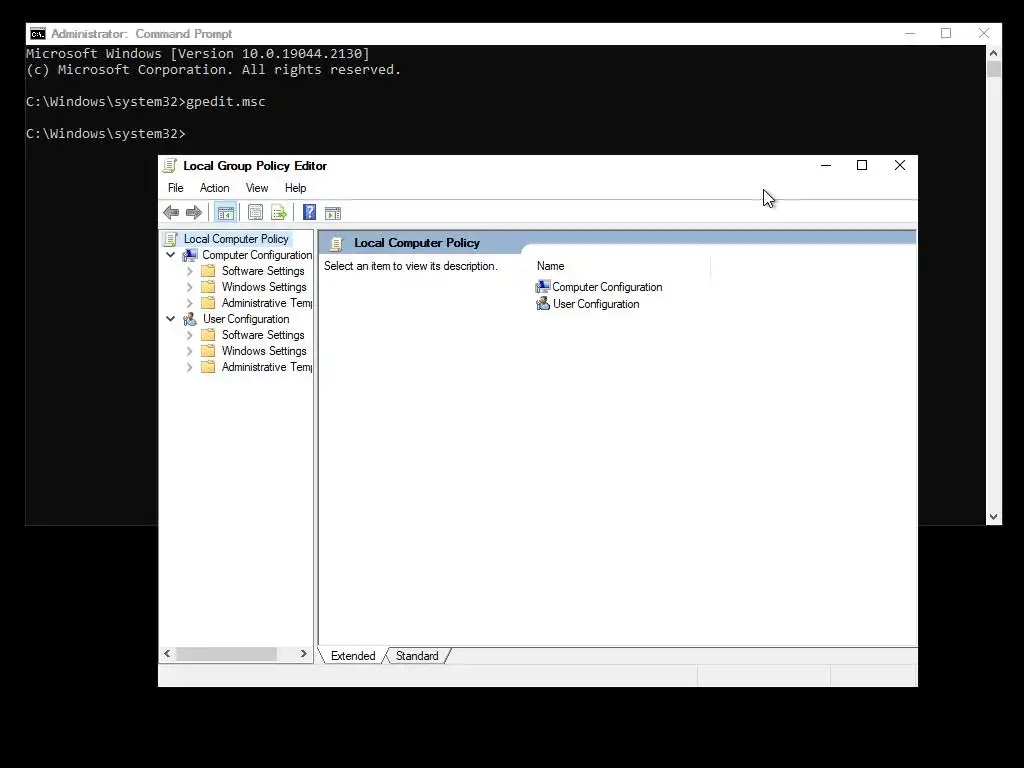Click the Export List toolbar icon
This screenshot has width=1024, height=768.
279,212
